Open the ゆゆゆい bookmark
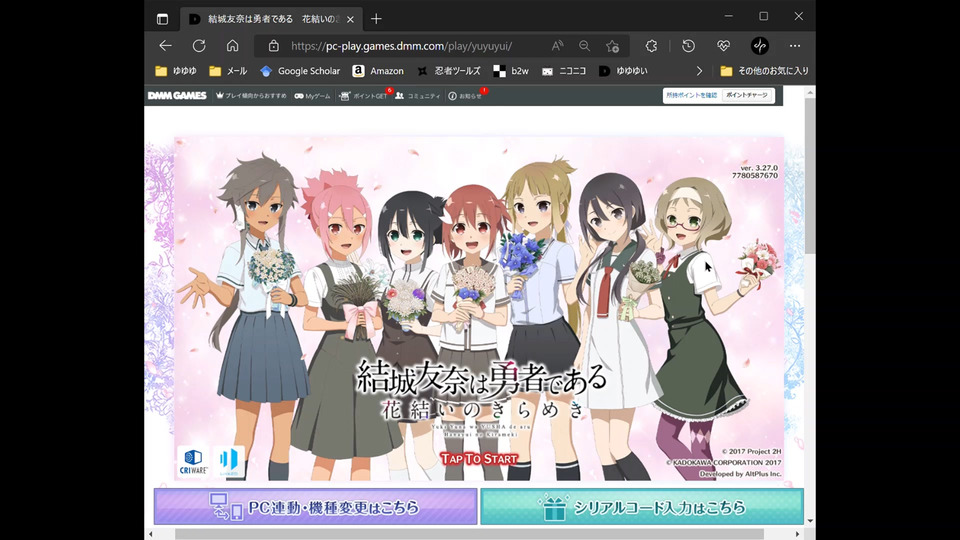This screenshot has width=960, height=540. point(623,71)
